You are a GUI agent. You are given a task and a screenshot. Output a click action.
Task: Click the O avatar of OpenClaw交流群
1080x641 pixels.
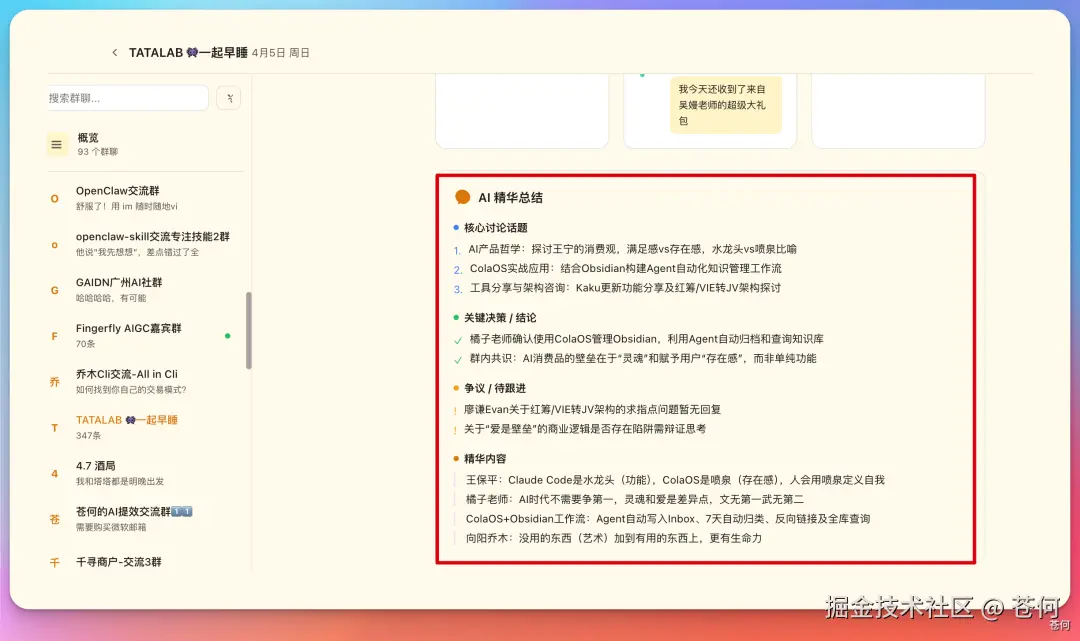(x=54, y=197)
